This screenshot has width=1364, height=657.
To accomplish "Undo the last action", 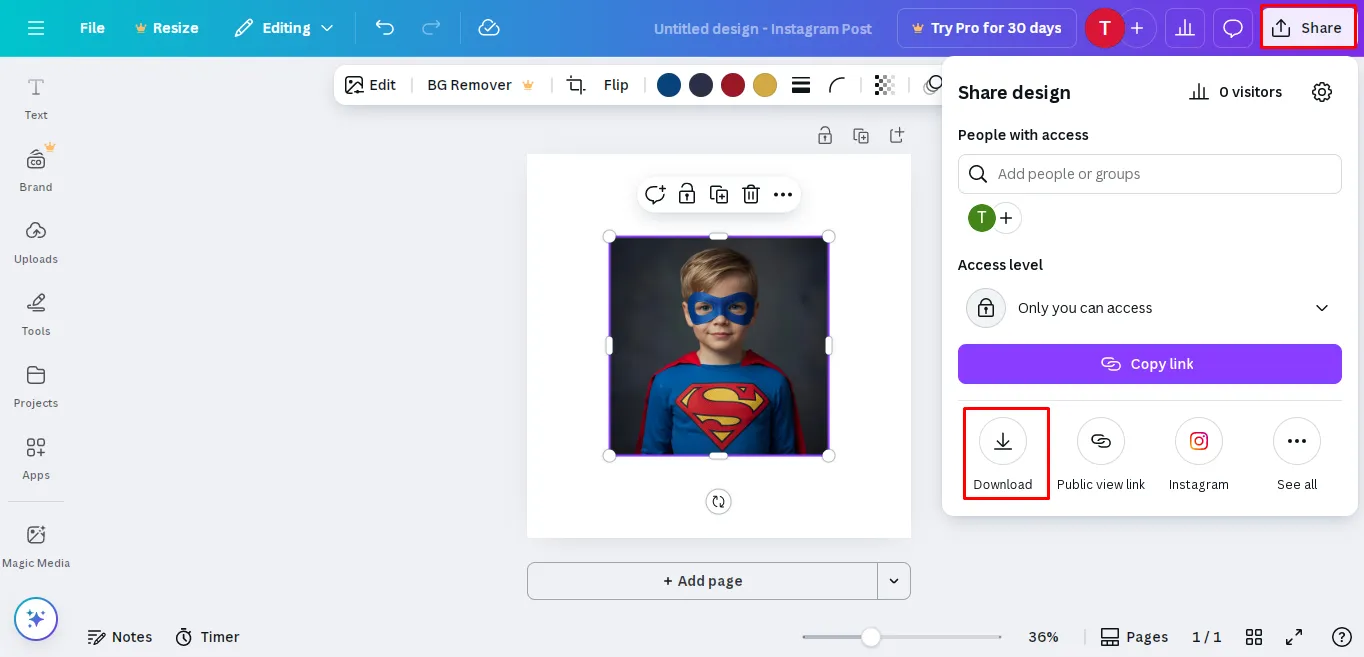I will pos(385,28).
